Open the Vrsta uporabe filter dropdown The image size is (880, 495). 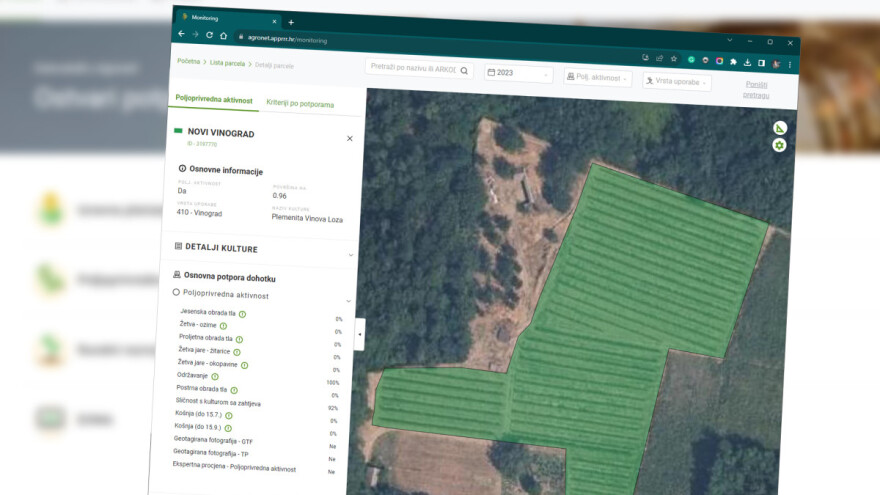click(x=676, y=82)
